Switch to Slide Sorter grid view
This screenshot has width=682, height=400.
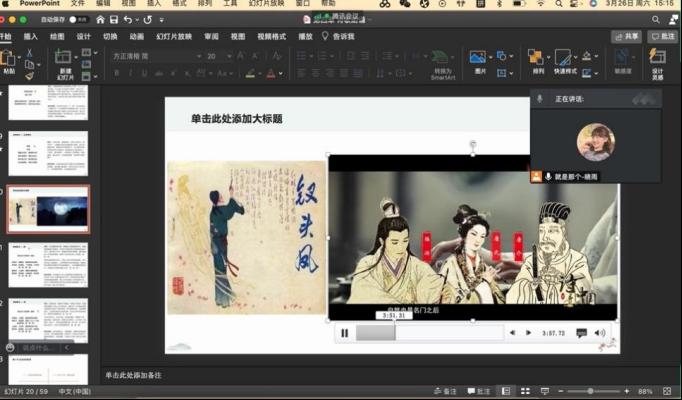click(525, 391)
